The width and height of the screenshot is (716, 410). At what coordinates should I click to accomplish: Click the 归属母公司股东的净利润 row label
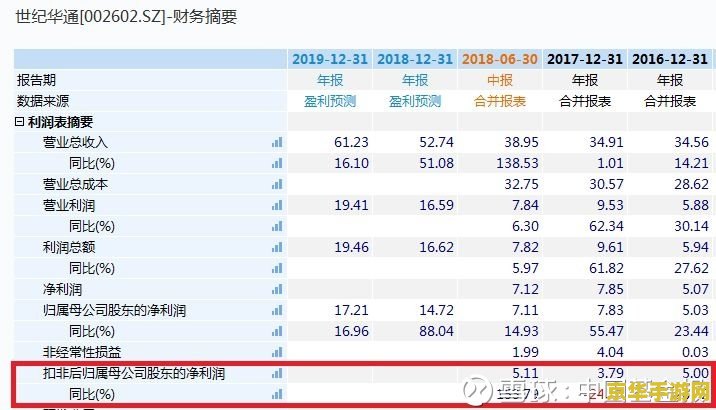pyautogui.click(x=114, y=310)
